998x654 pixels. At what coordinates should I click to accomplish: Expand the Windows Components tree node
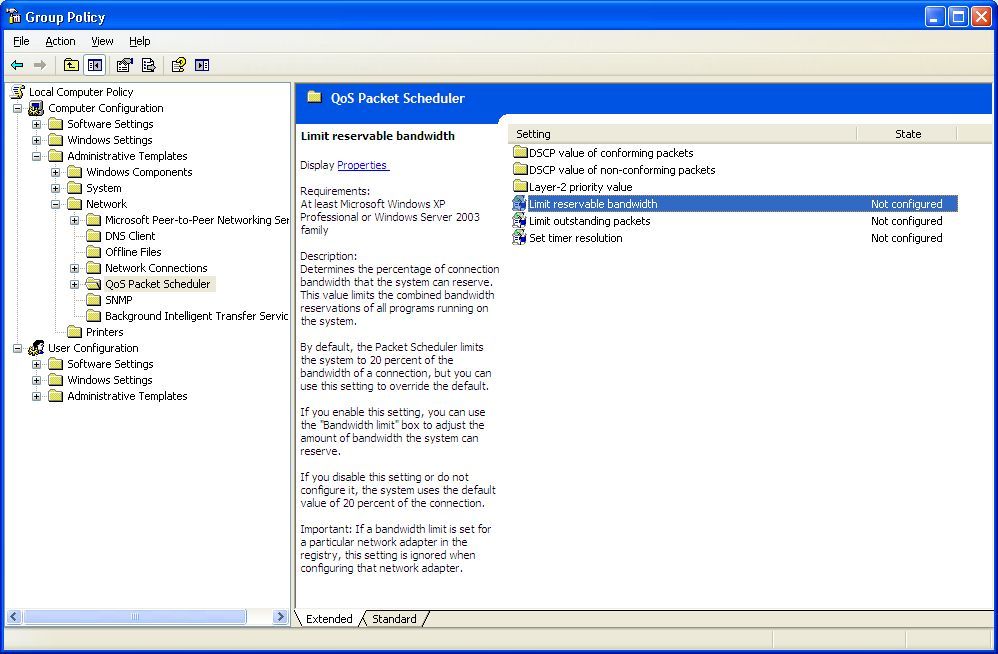[56, 172]
